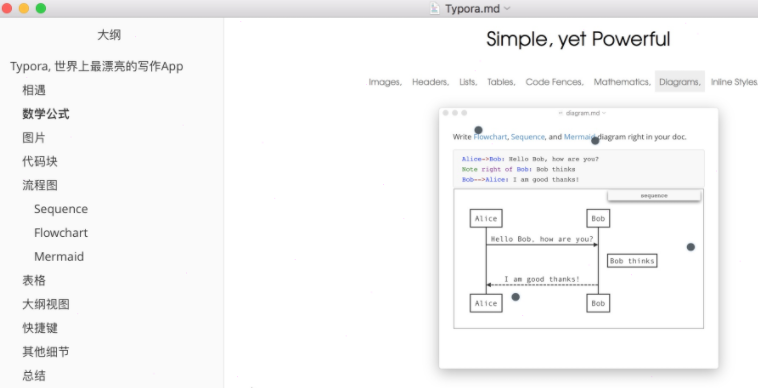Select the Diagrams feature tab
The width and height of the screenshot is (758, 388).
click(x=679, y=82)
